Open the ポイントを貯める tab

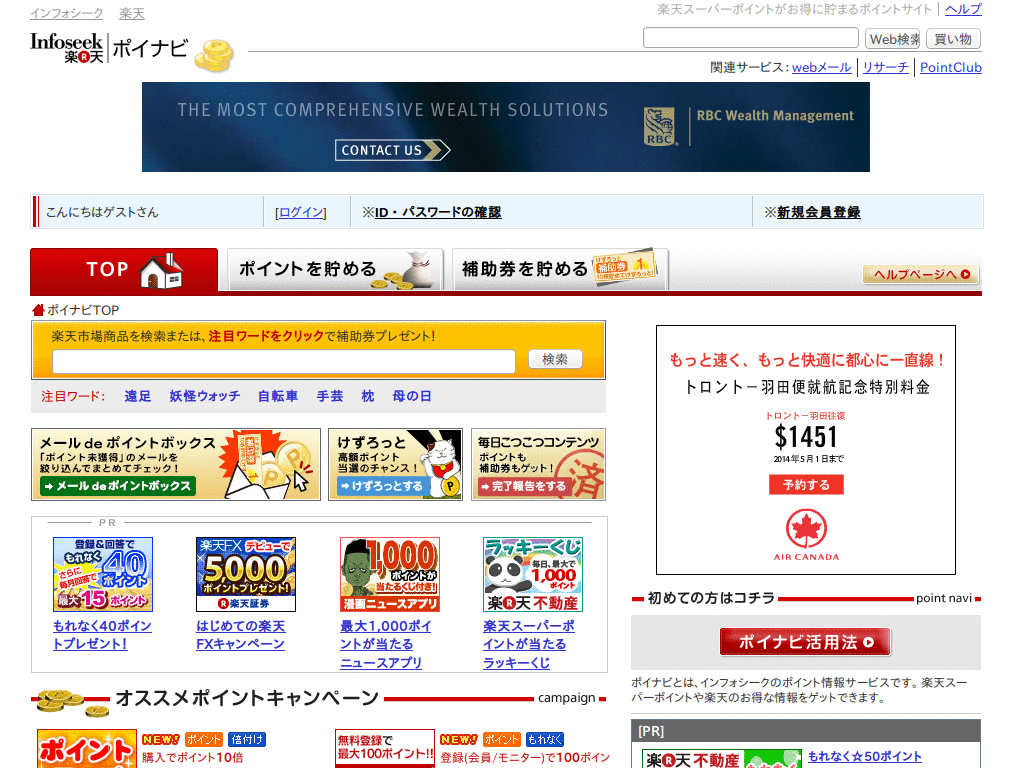coord(335,269)
